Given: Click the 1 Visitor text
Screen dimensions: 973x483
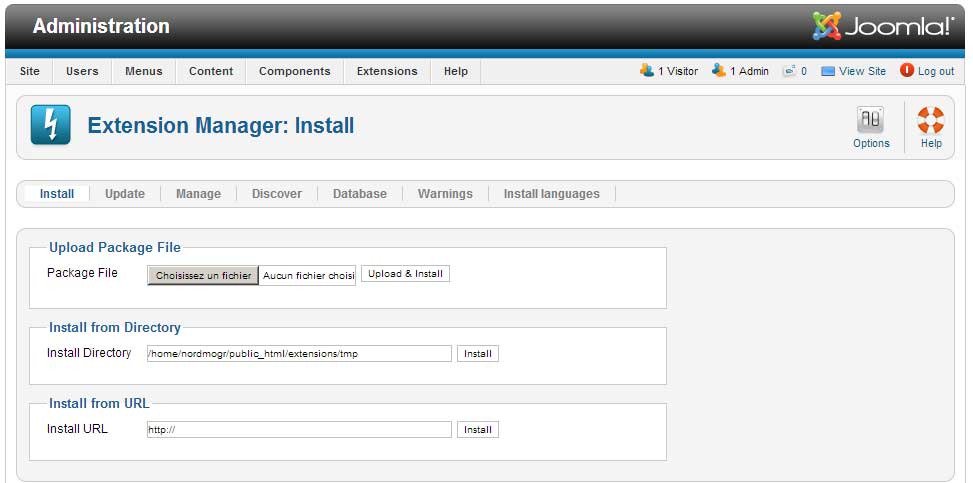Looking at the screenshot, I should point(678,71).
